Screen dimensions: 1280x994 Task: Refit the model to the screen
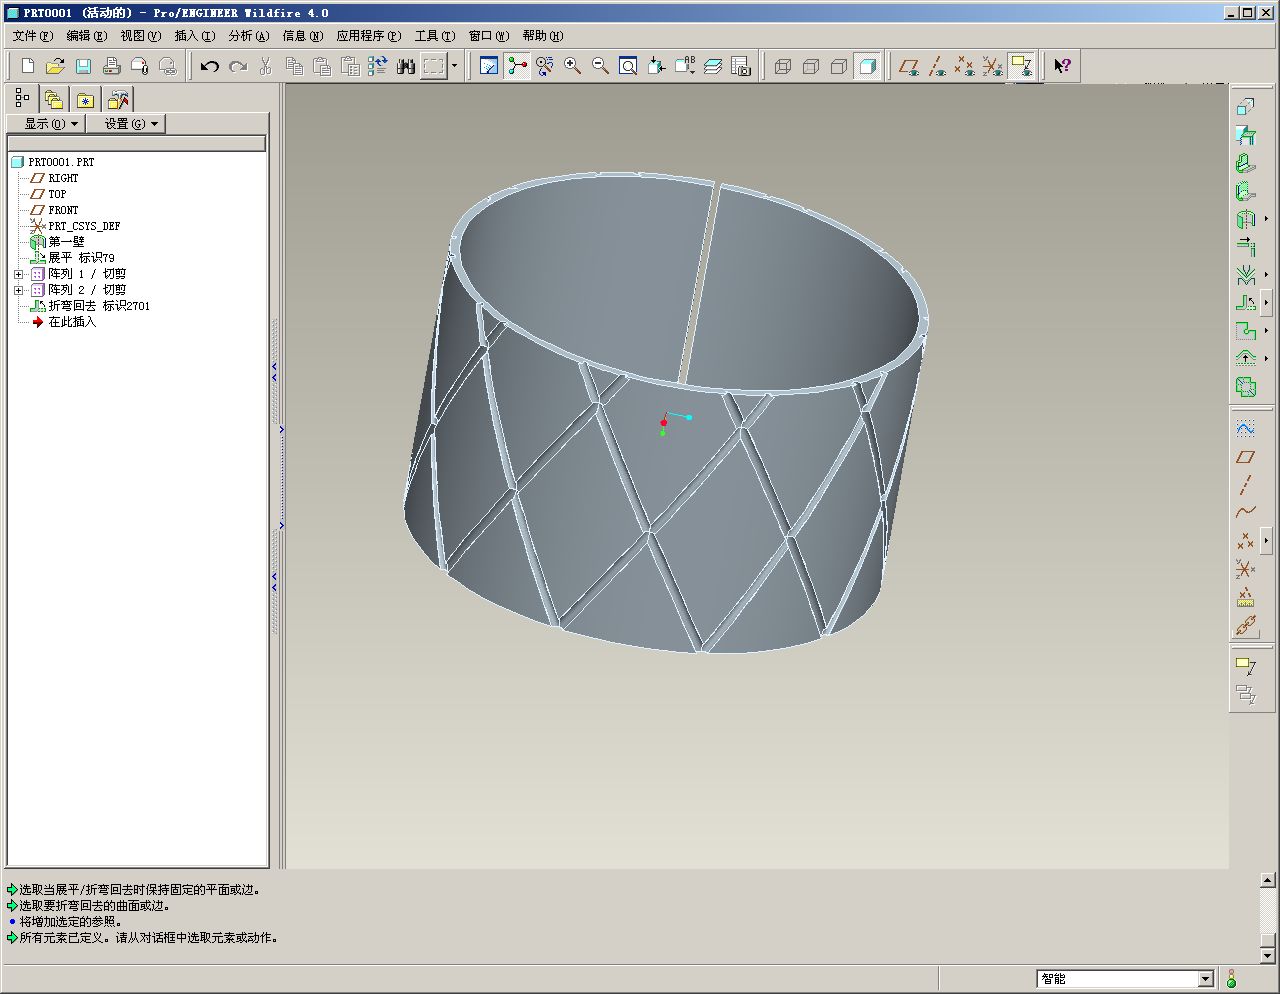pos(629,66)
